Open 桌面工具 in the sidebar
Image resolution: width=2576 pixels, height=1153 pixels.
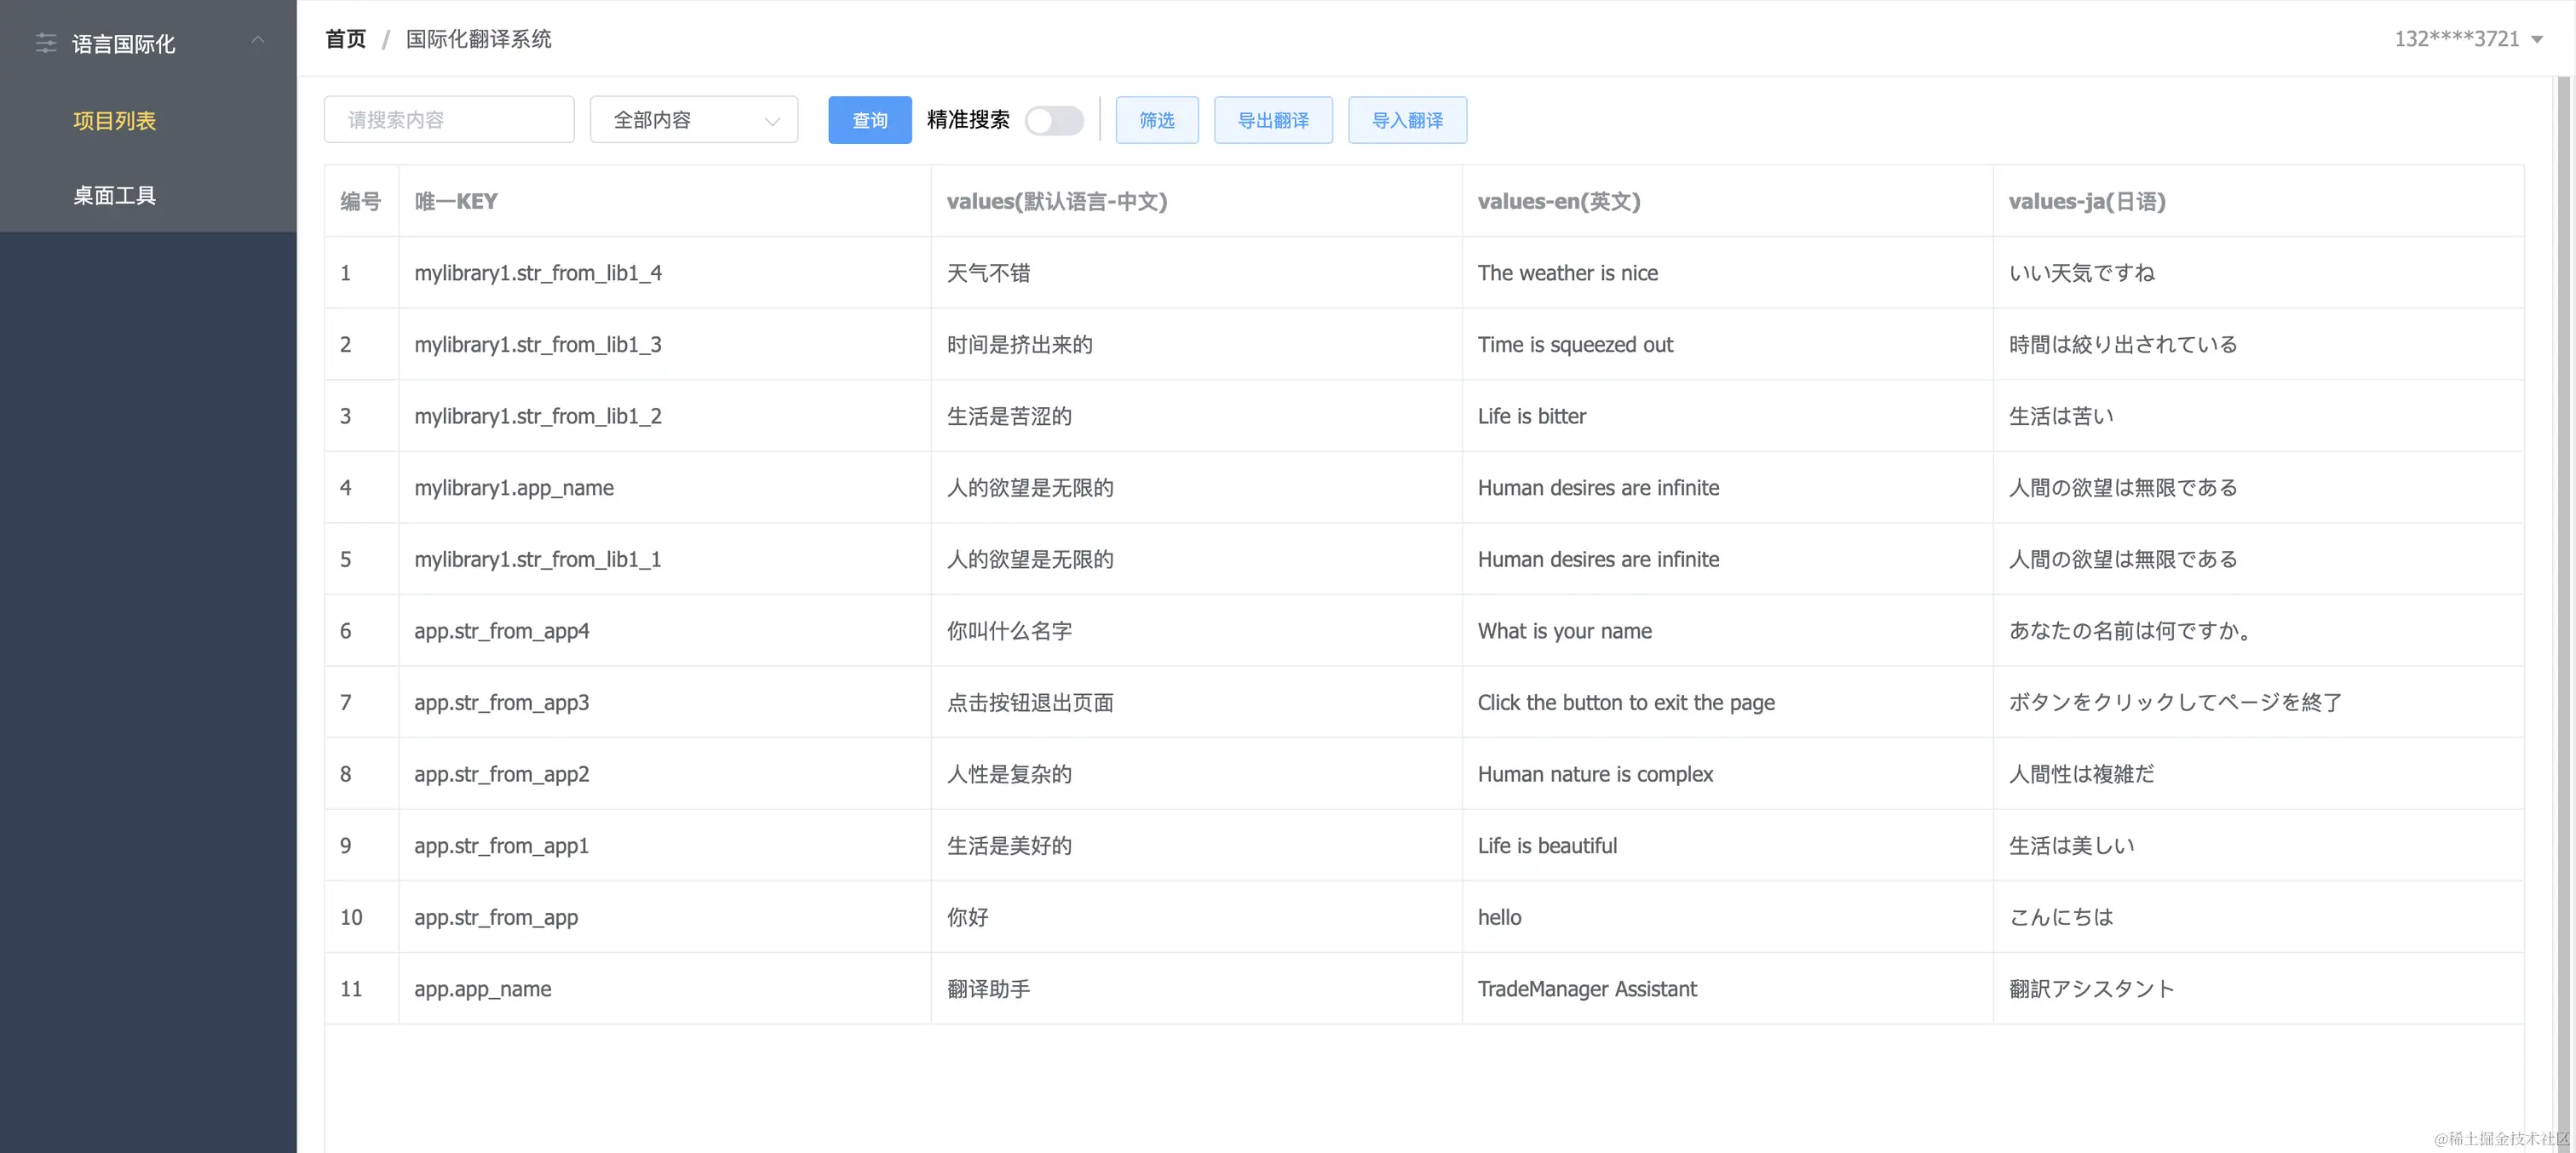pos(114,195)
